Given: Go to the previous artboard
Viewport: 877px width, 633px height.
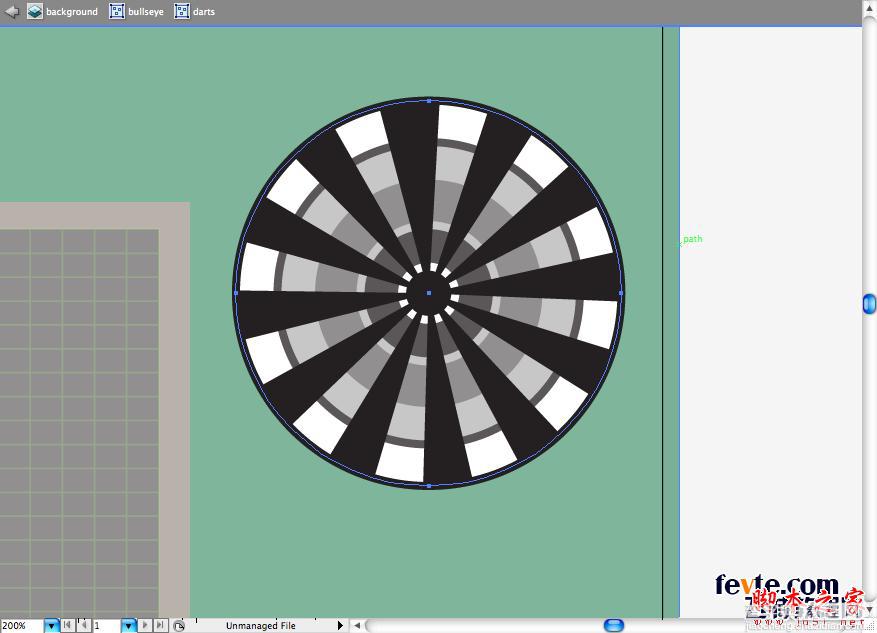Looking at the screenshot, I should point(84,625).
